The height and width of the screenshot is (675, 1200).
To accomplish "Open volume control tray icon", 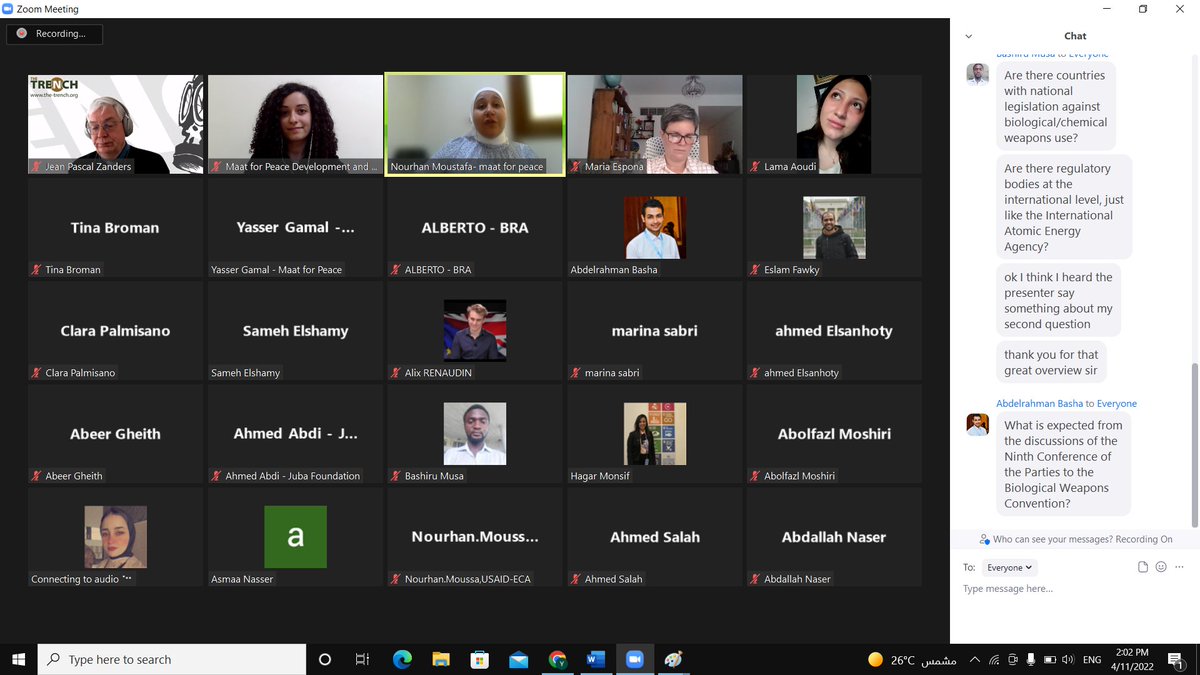I will pos(1068,659).
